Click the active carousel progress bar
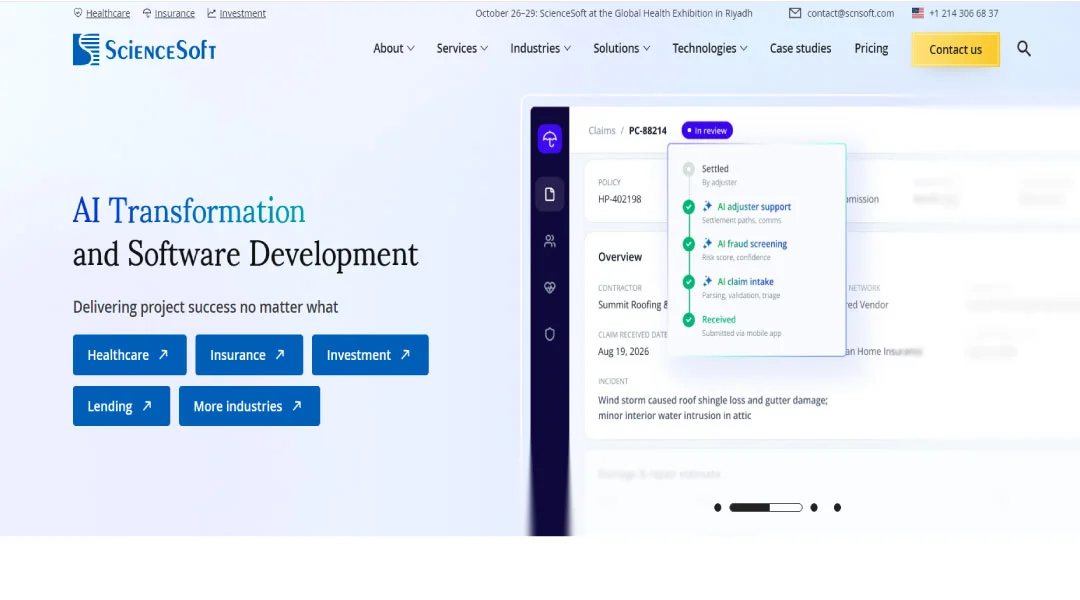This screenshot has height=600, width=1080. pyautogui.click(x=766, y=508)
